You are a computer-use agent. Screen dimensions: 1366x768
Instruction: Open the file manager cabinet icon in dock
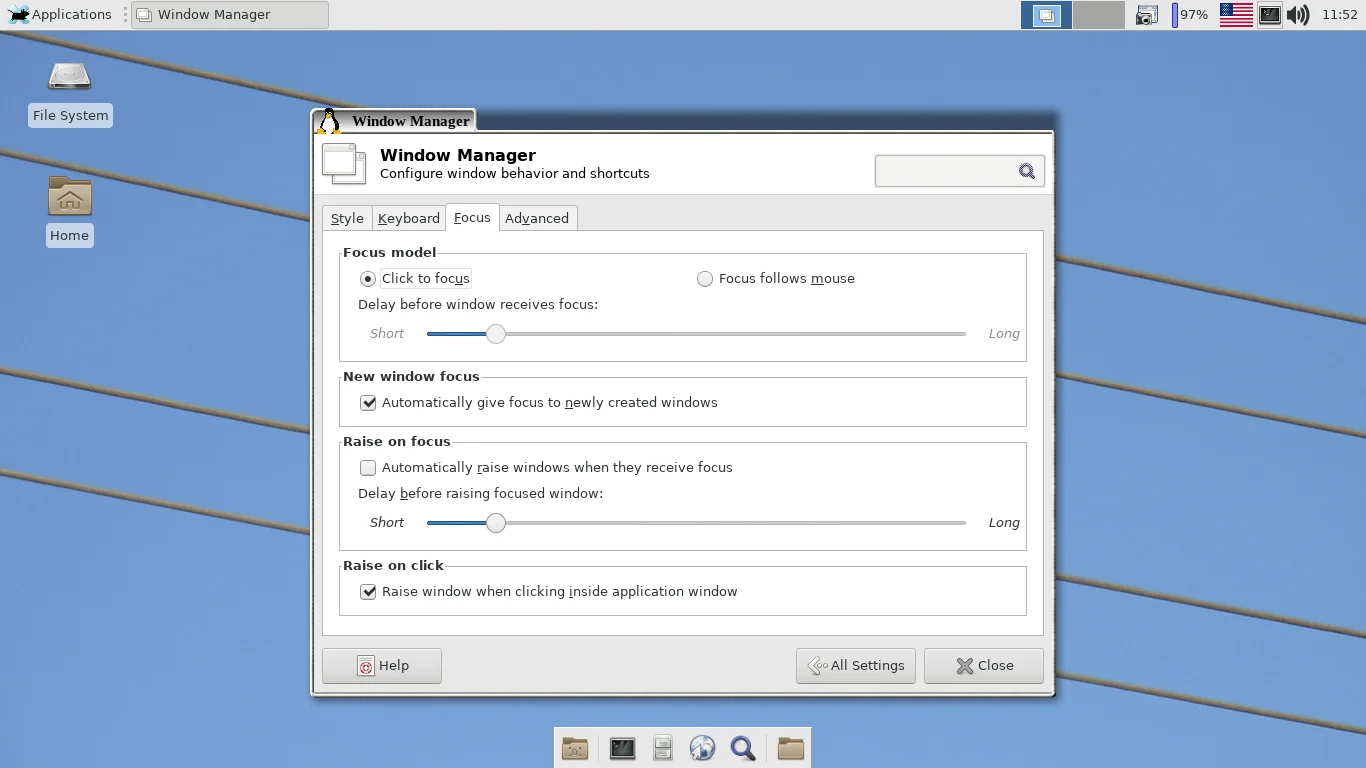662,748
